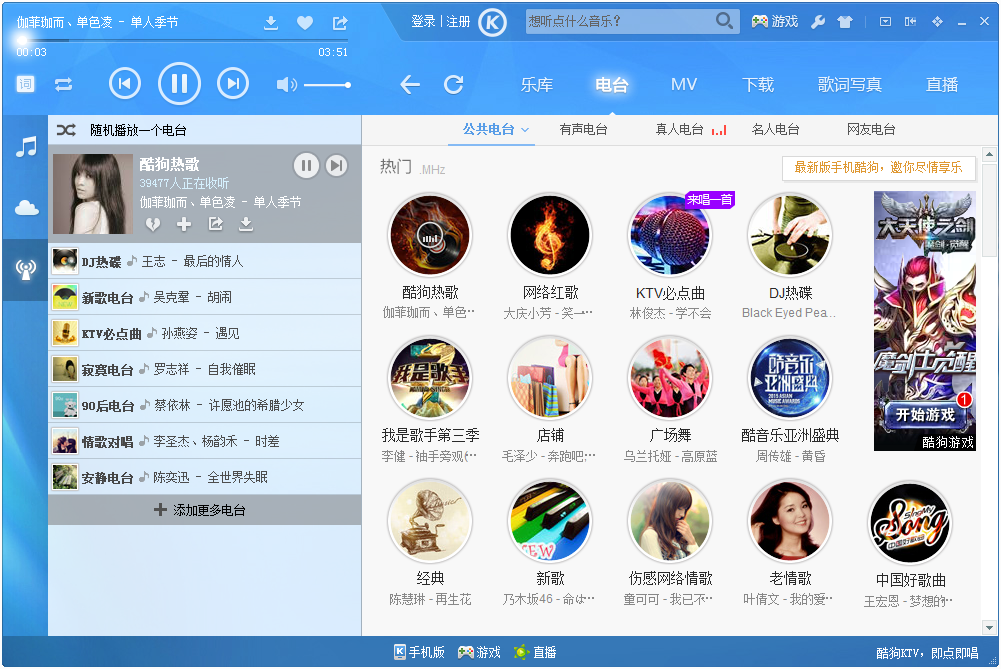Skip to the previous track
This screenshot has width=1001, height=669.
coord(125,84)
